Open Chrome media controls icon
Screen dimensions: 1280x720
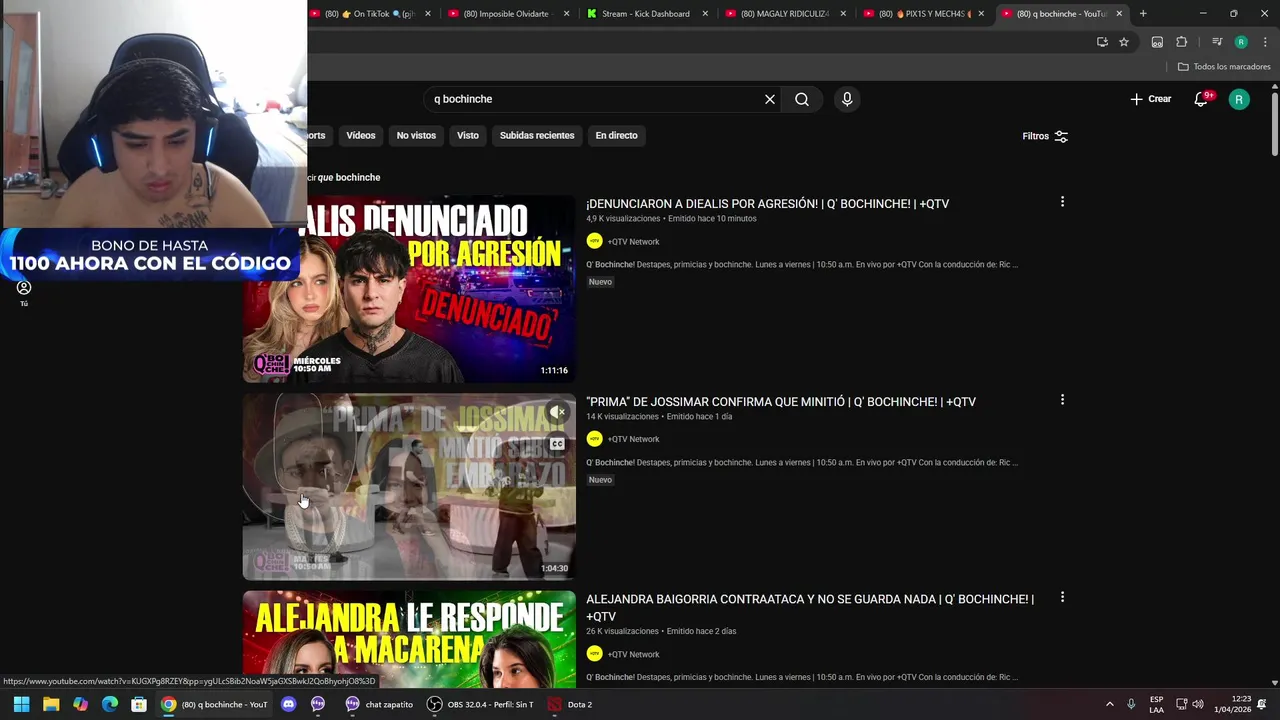pyautogui.click(x=1217, y=42)
